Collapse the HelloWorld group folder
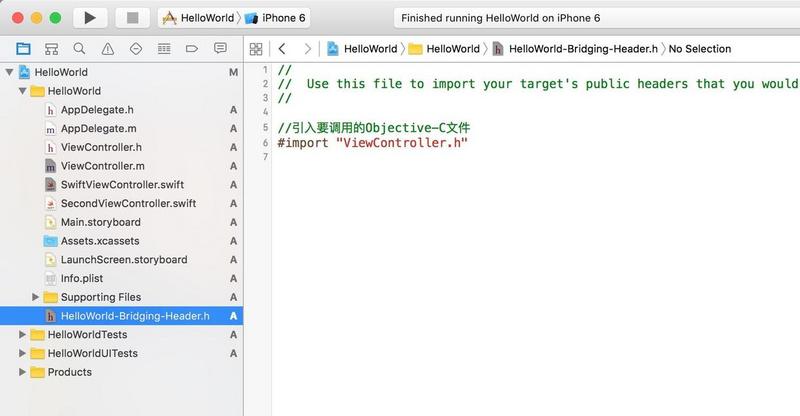Image resolution: width=800 pixels, height=416 pixels. [22, 91]
